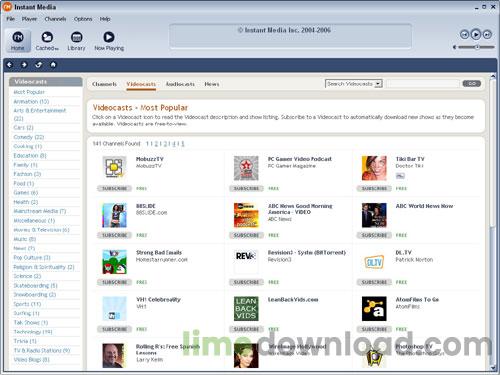Subscribe to Tiki Bar TV
Image resolution: width=500 pixels, height=375 pixels.
(x=374, y=188)
